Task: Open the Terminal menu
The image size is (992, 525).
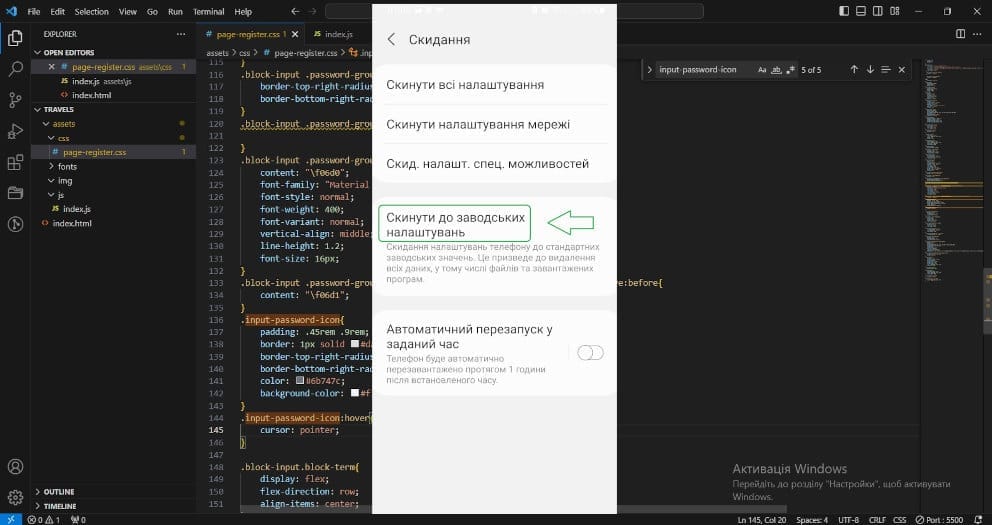Action: [208, 12]
